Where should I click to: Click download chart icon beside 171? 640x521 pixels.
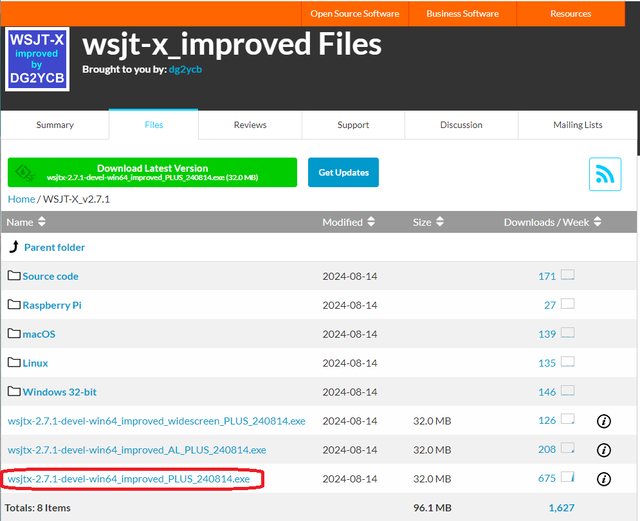567,275
